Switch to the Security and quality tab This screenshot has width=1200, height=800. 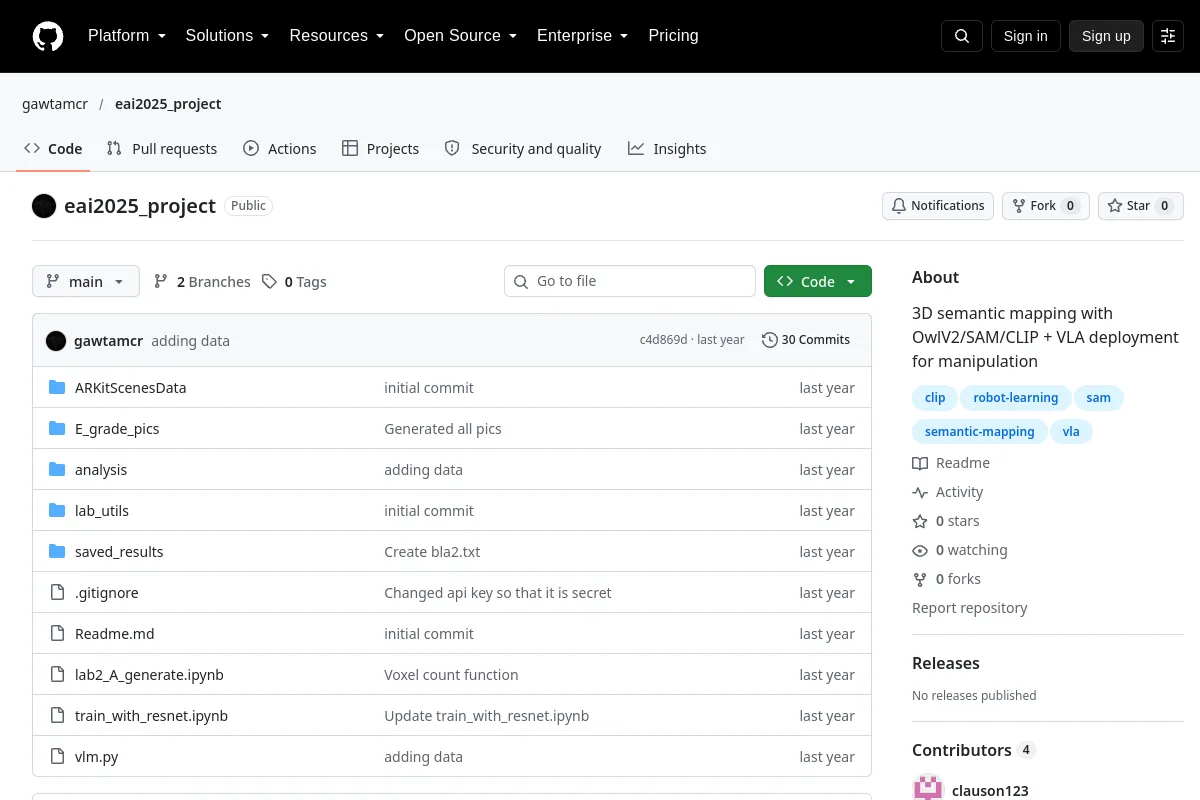(x=523, y=149)
